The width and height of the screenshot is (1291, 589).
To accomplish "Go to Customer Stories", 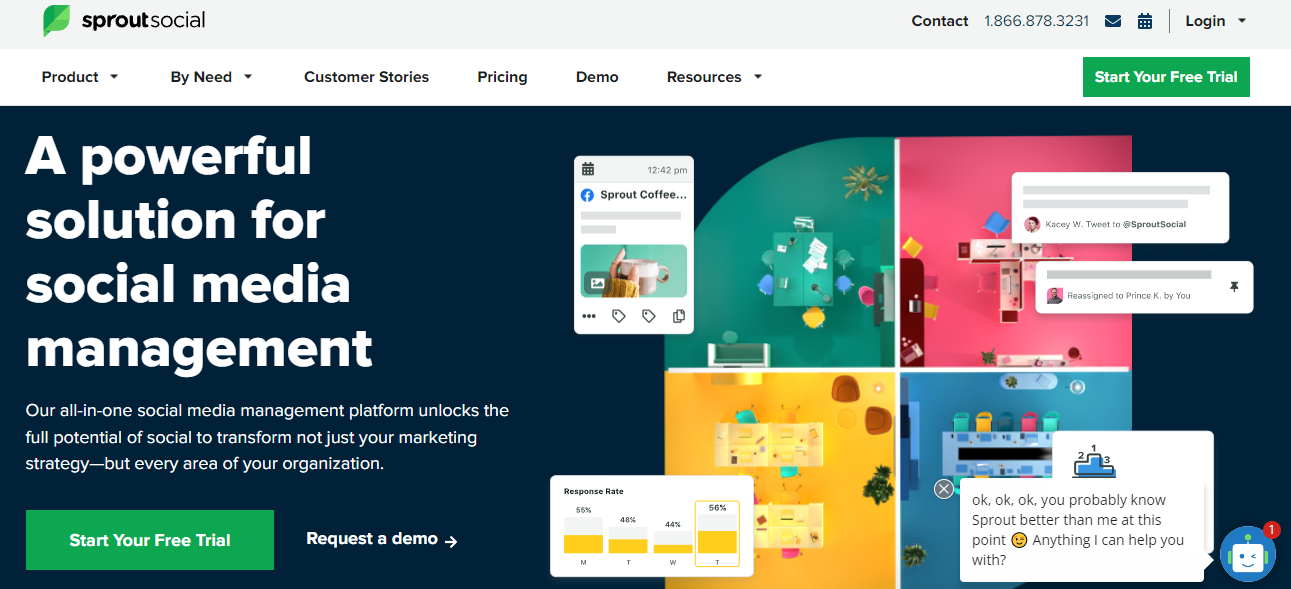I will [366, 77].
